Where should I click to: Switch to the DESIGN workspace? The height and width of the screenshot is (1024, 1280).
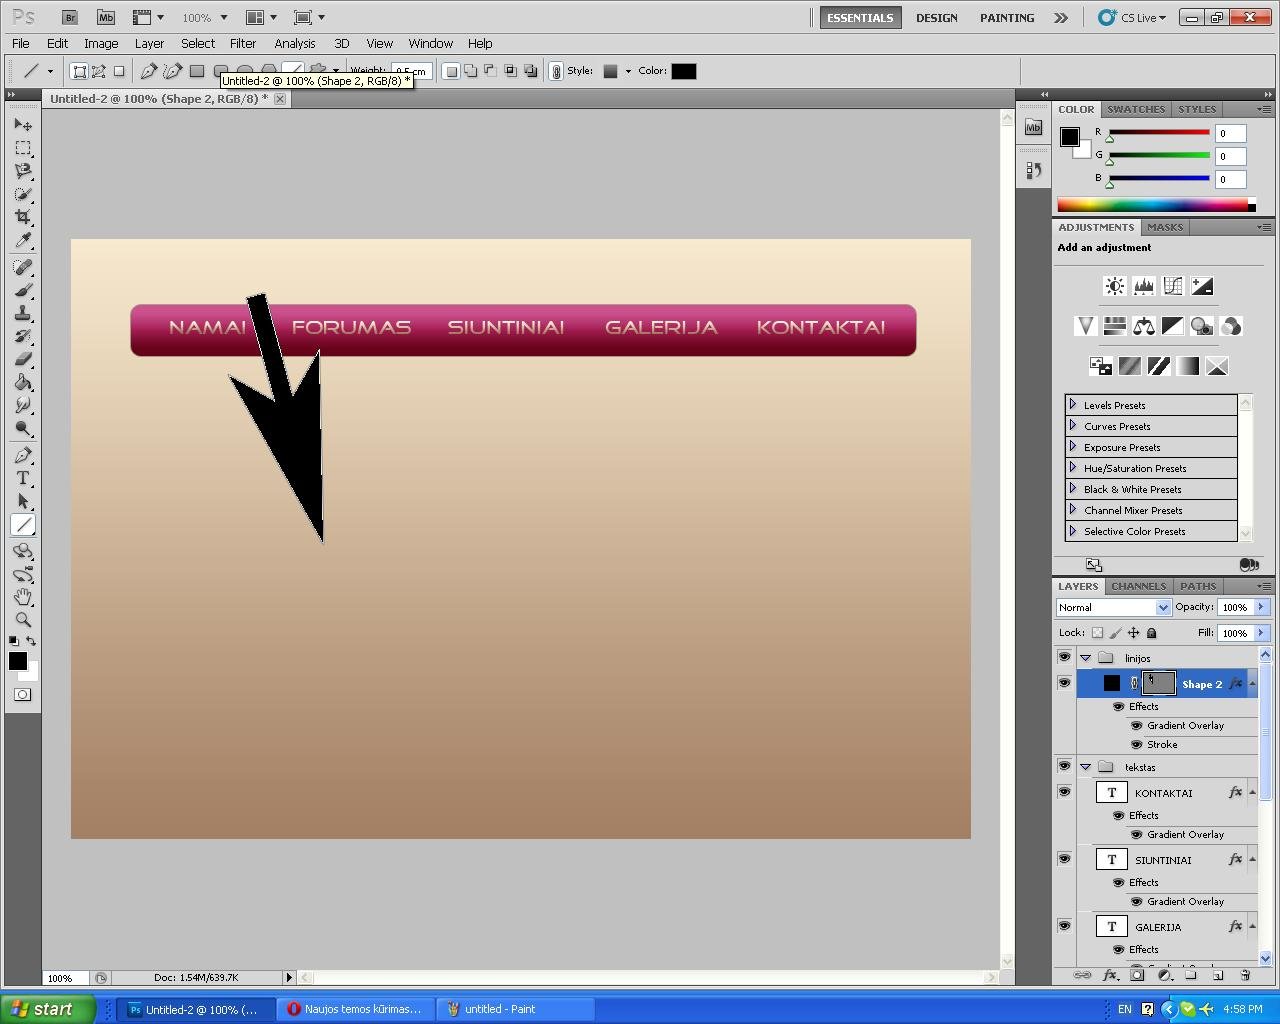tap(936, 17)
